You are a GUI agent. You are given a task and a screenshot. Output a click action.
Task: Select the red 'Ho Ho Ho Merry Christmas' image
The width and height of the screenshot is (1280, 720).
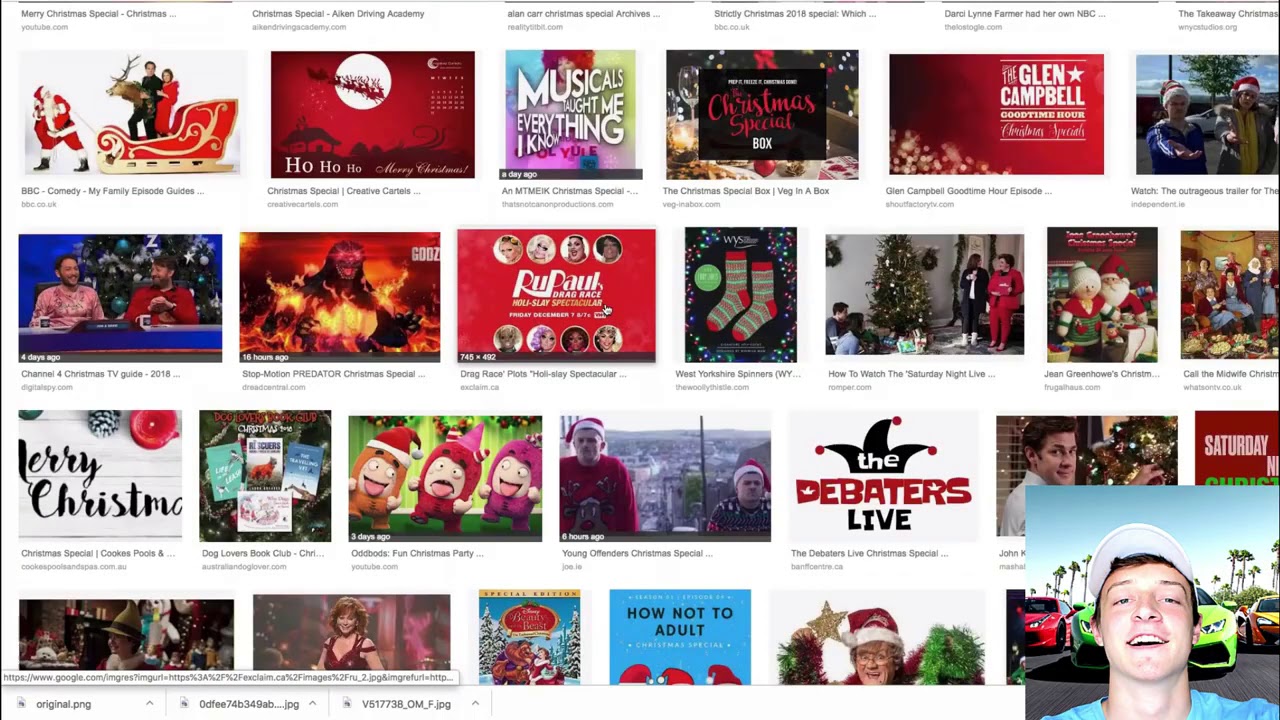(x=372, y=115)
